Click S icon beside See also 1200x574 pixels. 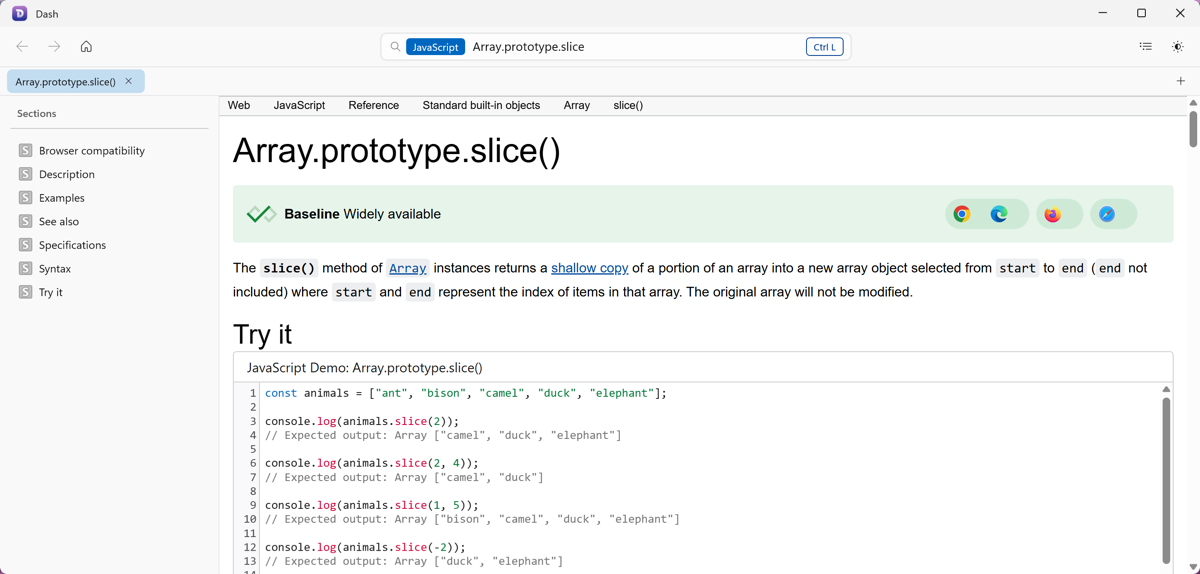click(x=26, y=221)
